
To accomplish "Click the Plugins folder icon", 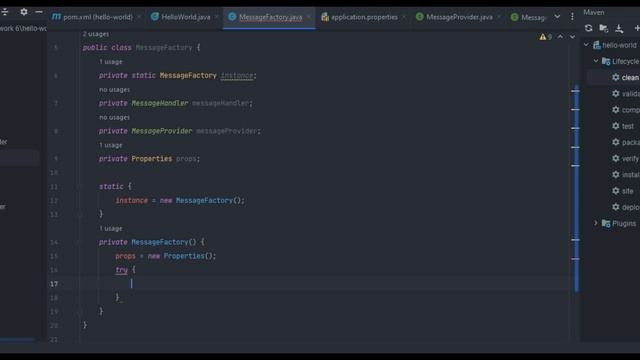I will click(606, 223).
